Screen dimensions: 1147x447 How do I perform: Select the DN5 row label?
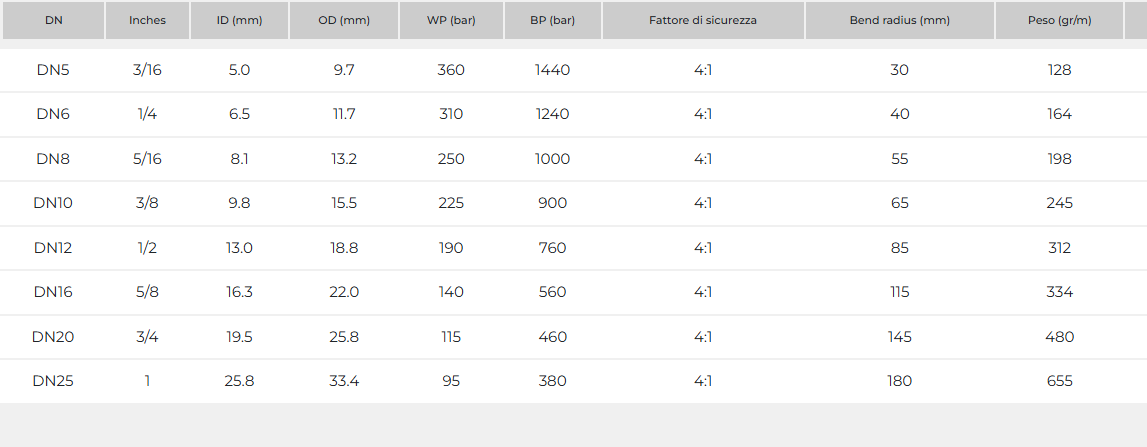pos(53,70)
